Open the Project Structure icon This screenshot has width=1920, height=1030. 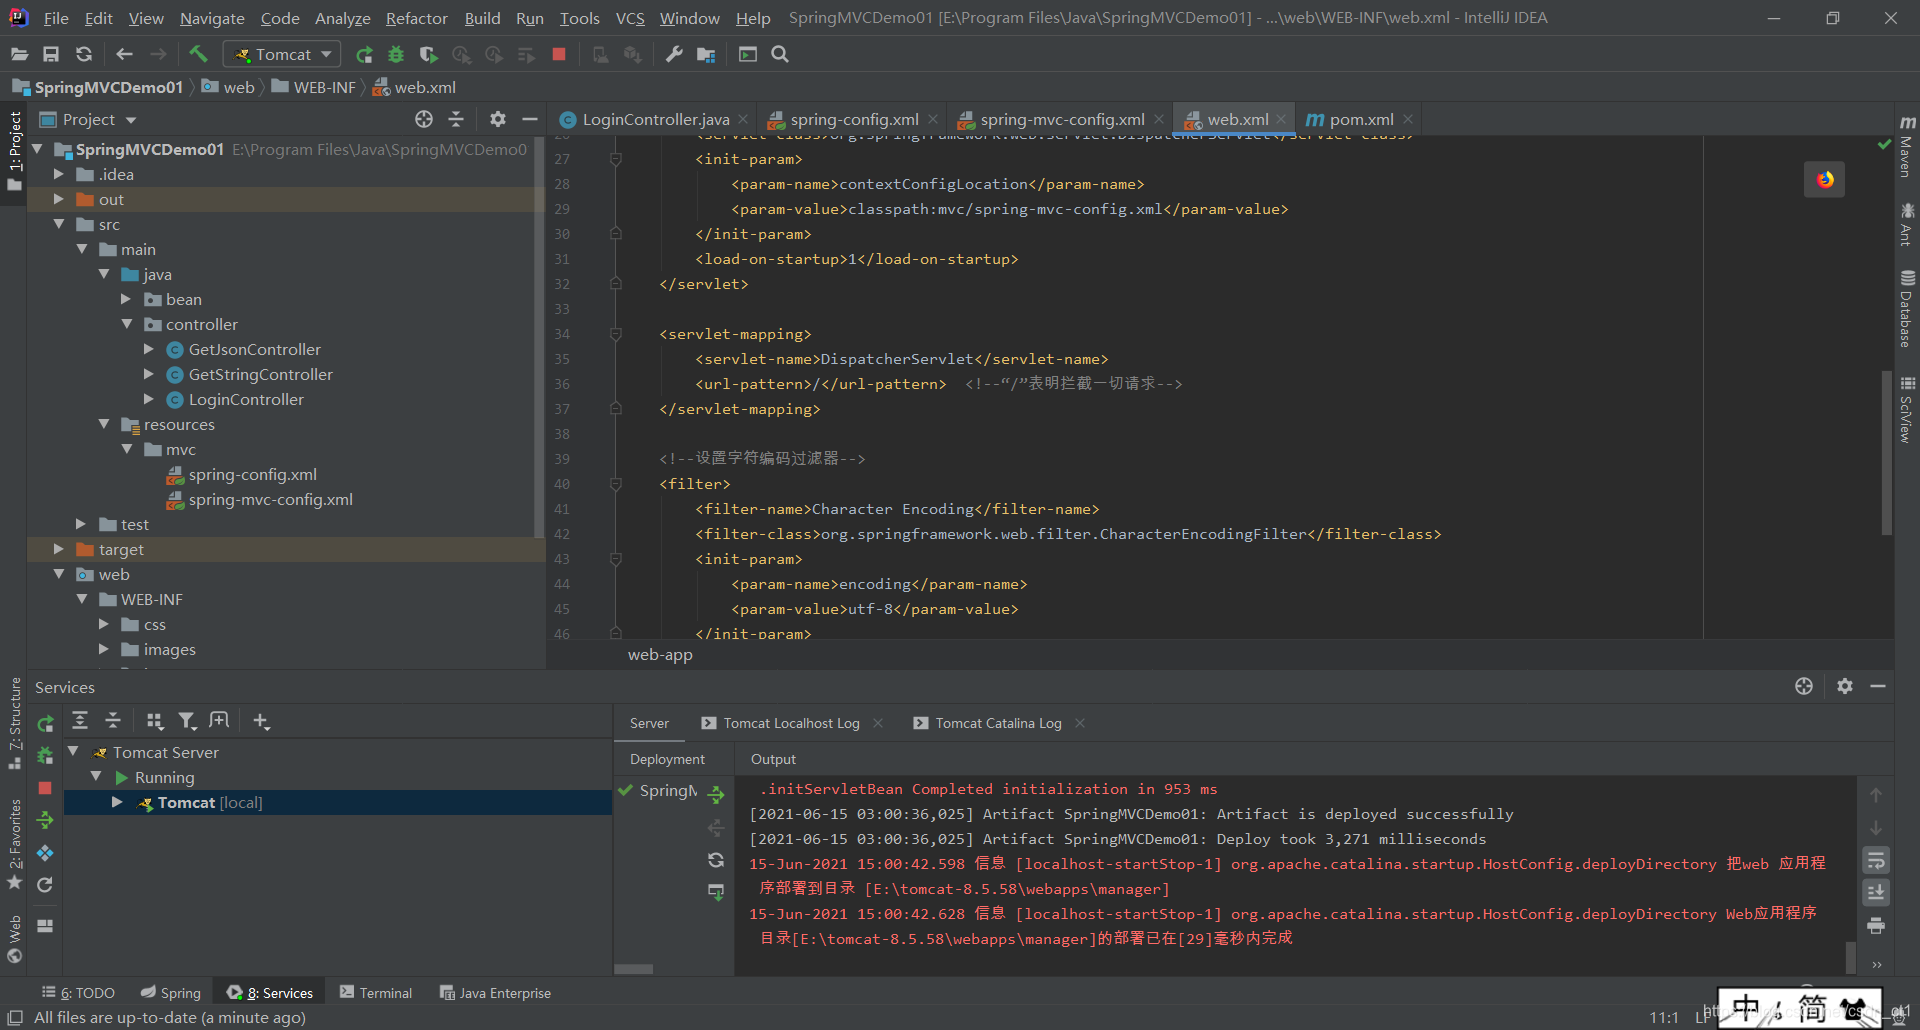click(706, 54)
